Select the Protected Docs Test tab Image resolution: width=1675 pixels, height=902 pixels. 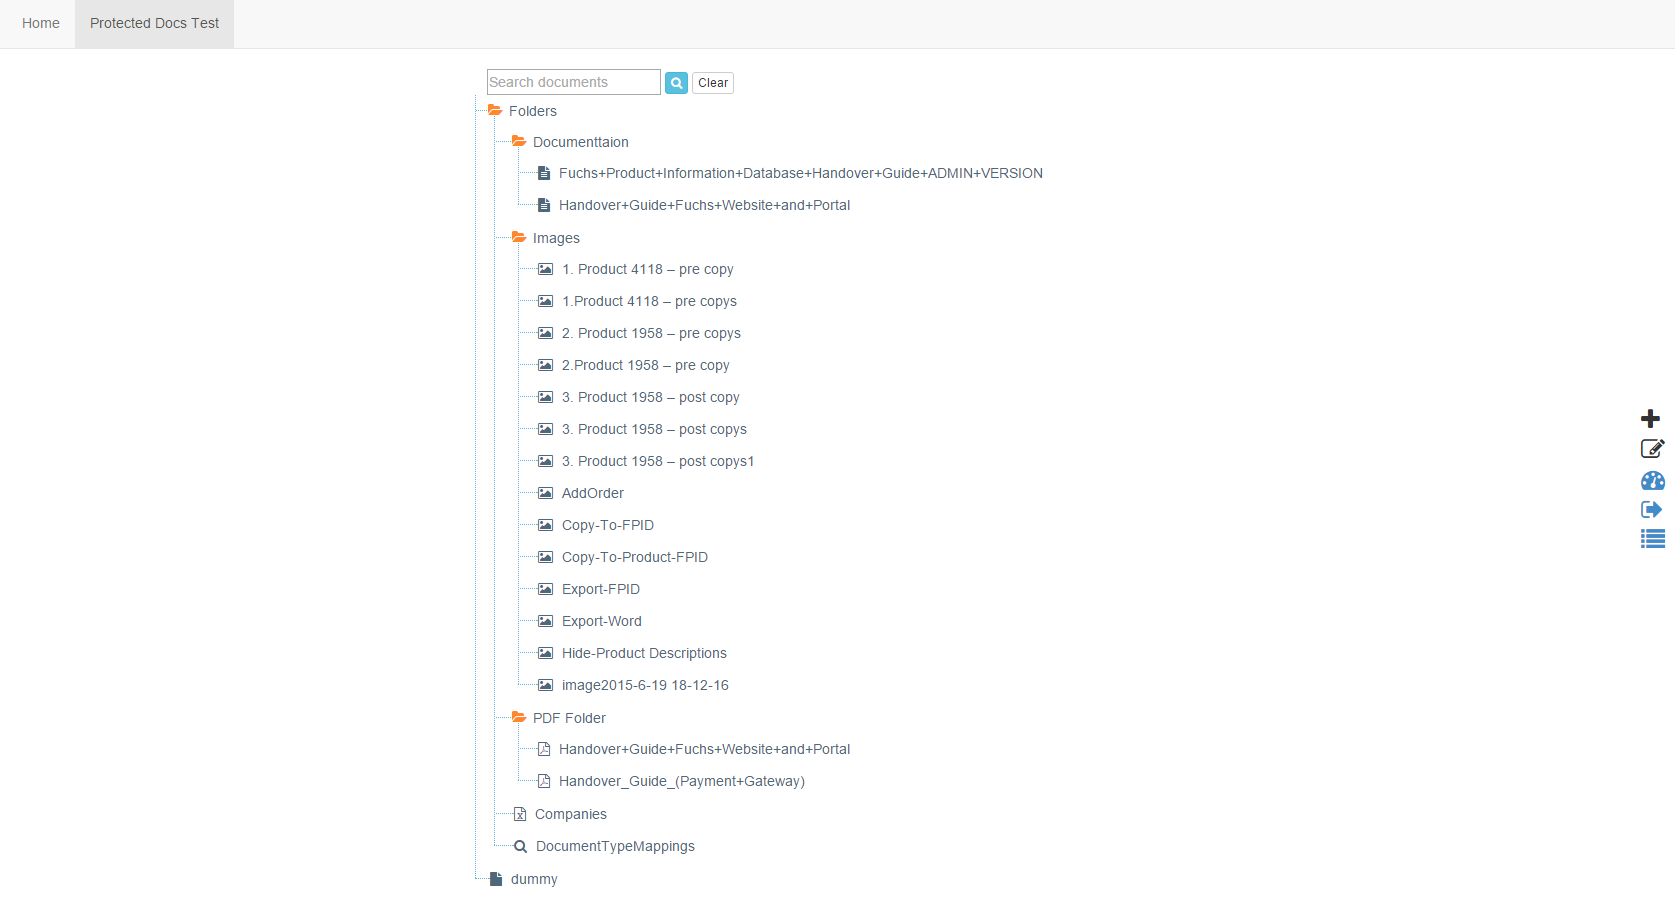pos(154,23)
